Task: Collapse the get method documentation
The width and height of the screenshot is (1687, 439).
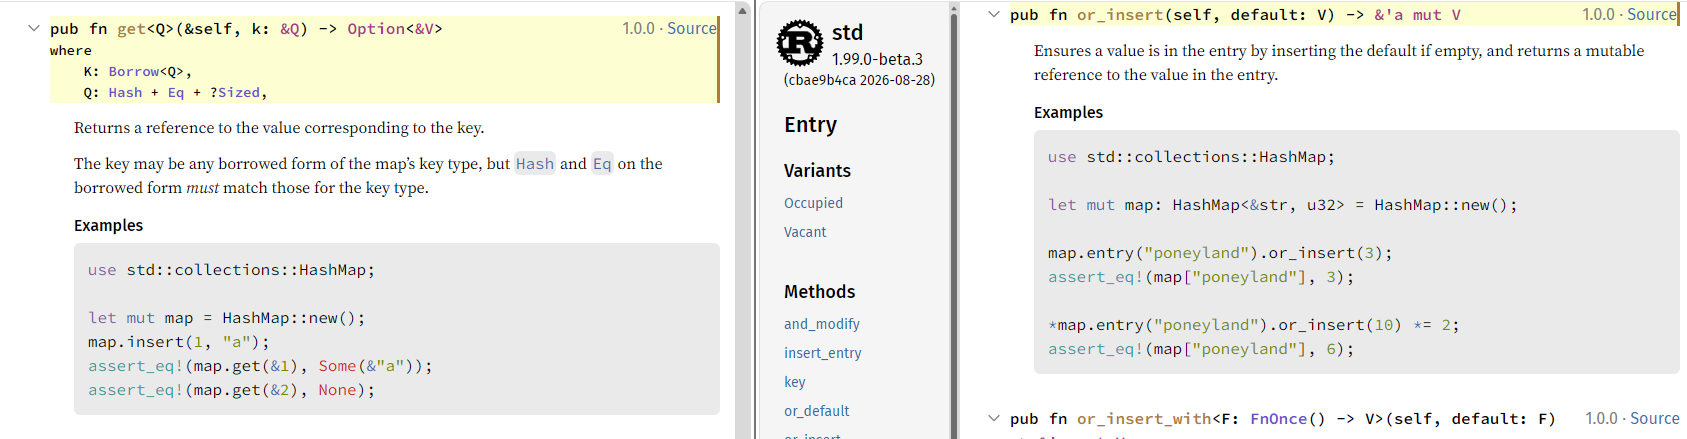Action: (34, 29)
